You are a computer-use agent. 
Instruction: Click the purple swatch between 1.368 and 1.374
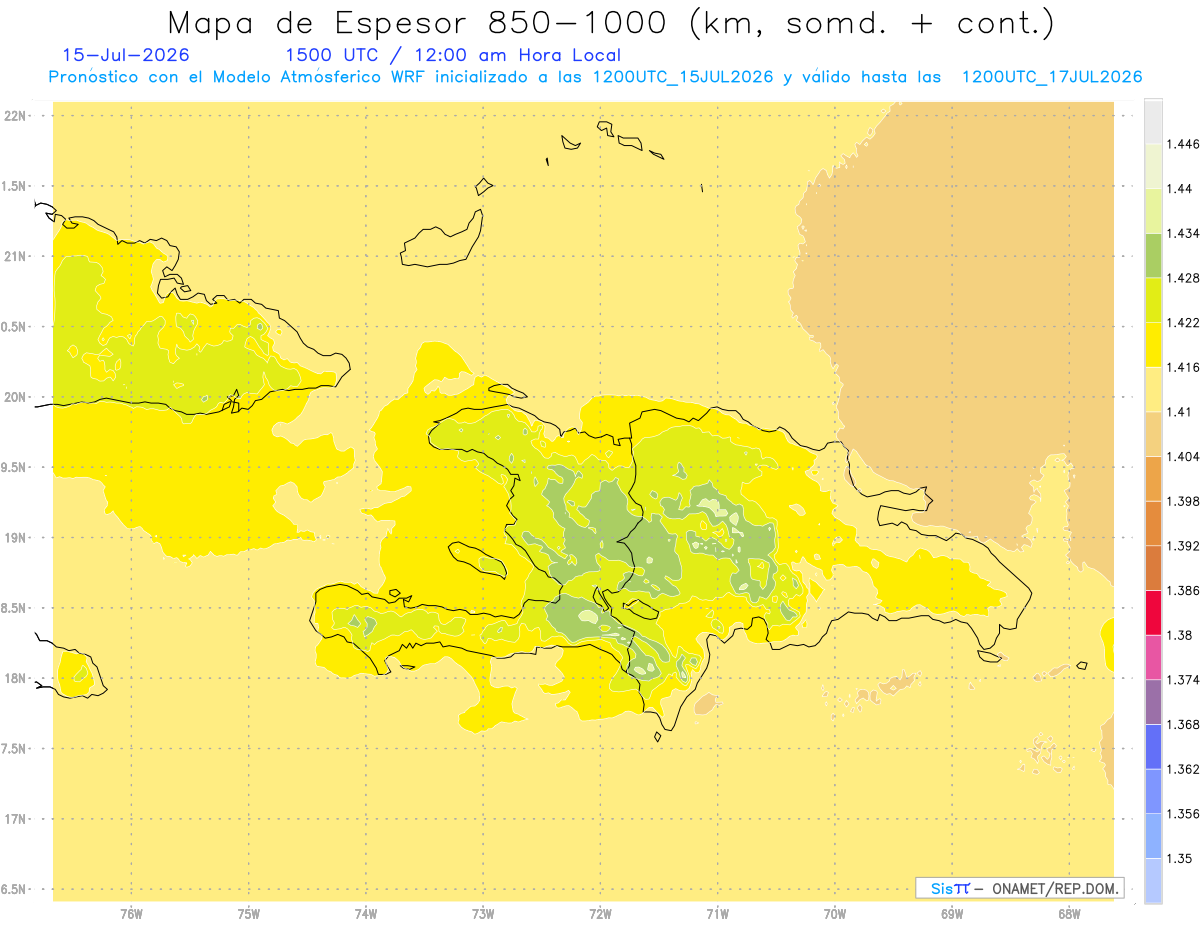point(1153,702)
